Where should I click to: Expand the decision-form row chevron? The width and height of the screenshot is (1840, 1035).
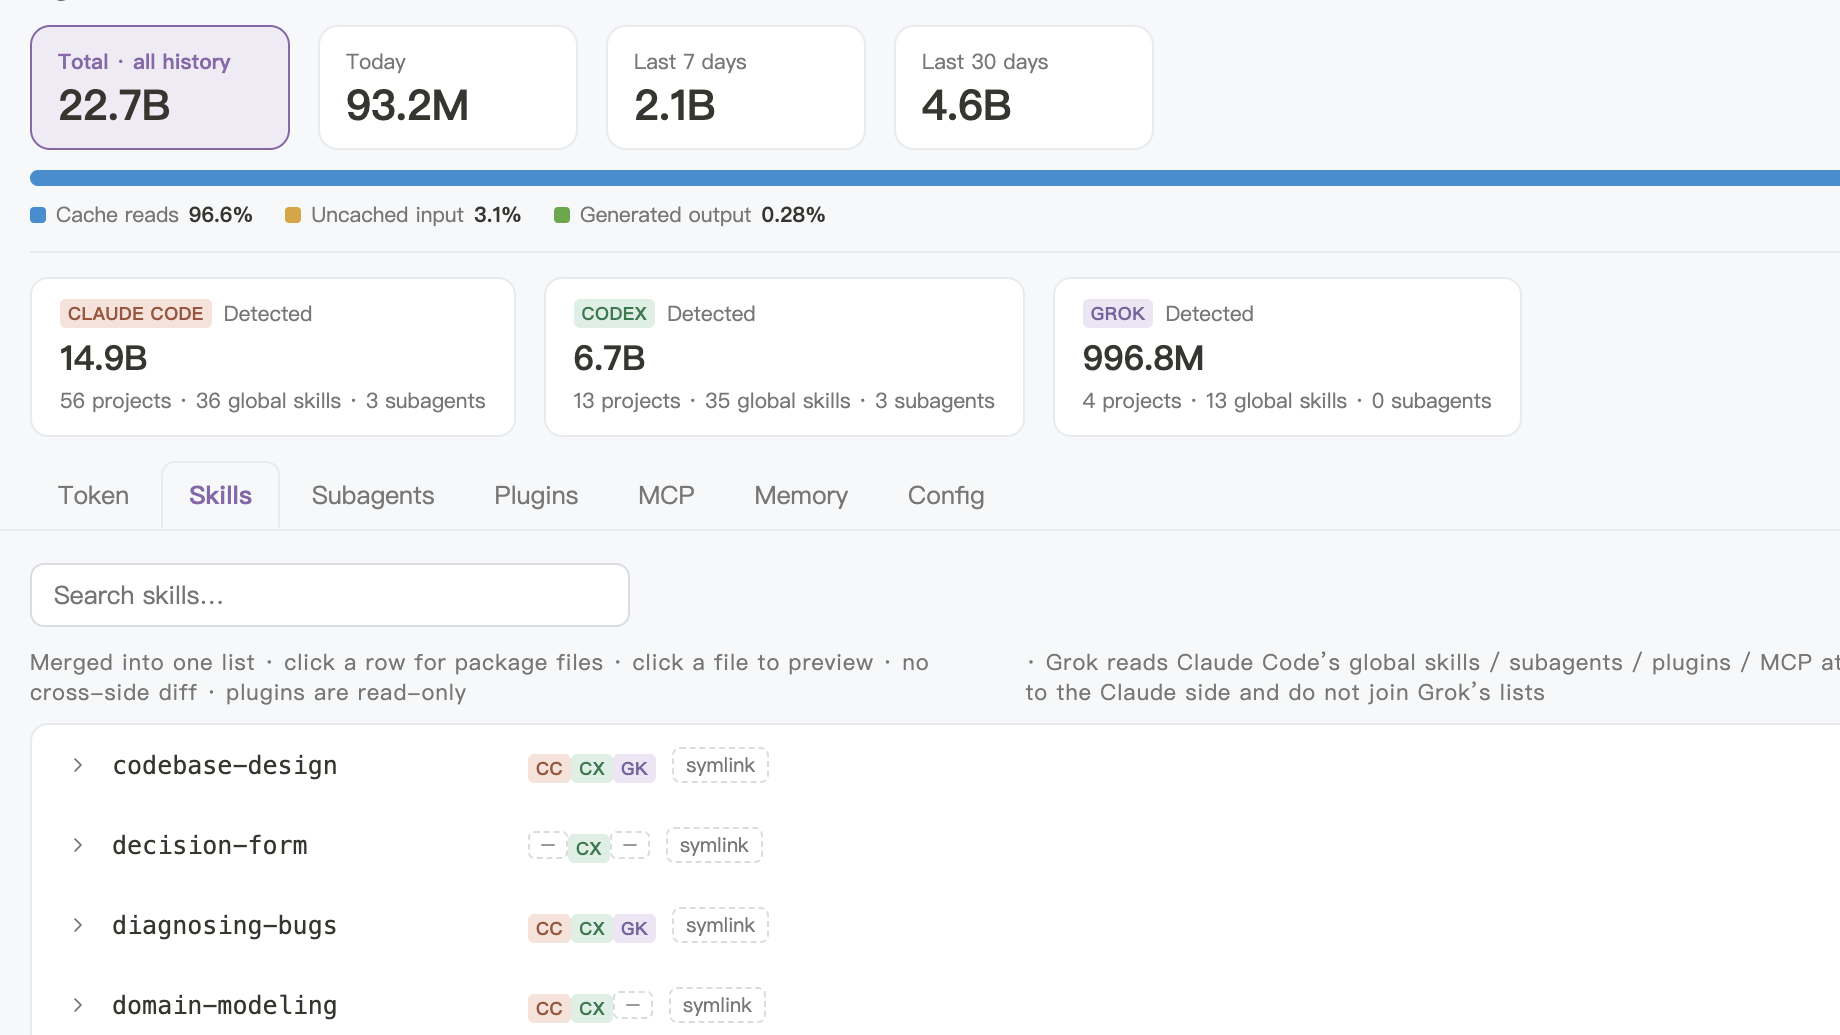point(78,845)
